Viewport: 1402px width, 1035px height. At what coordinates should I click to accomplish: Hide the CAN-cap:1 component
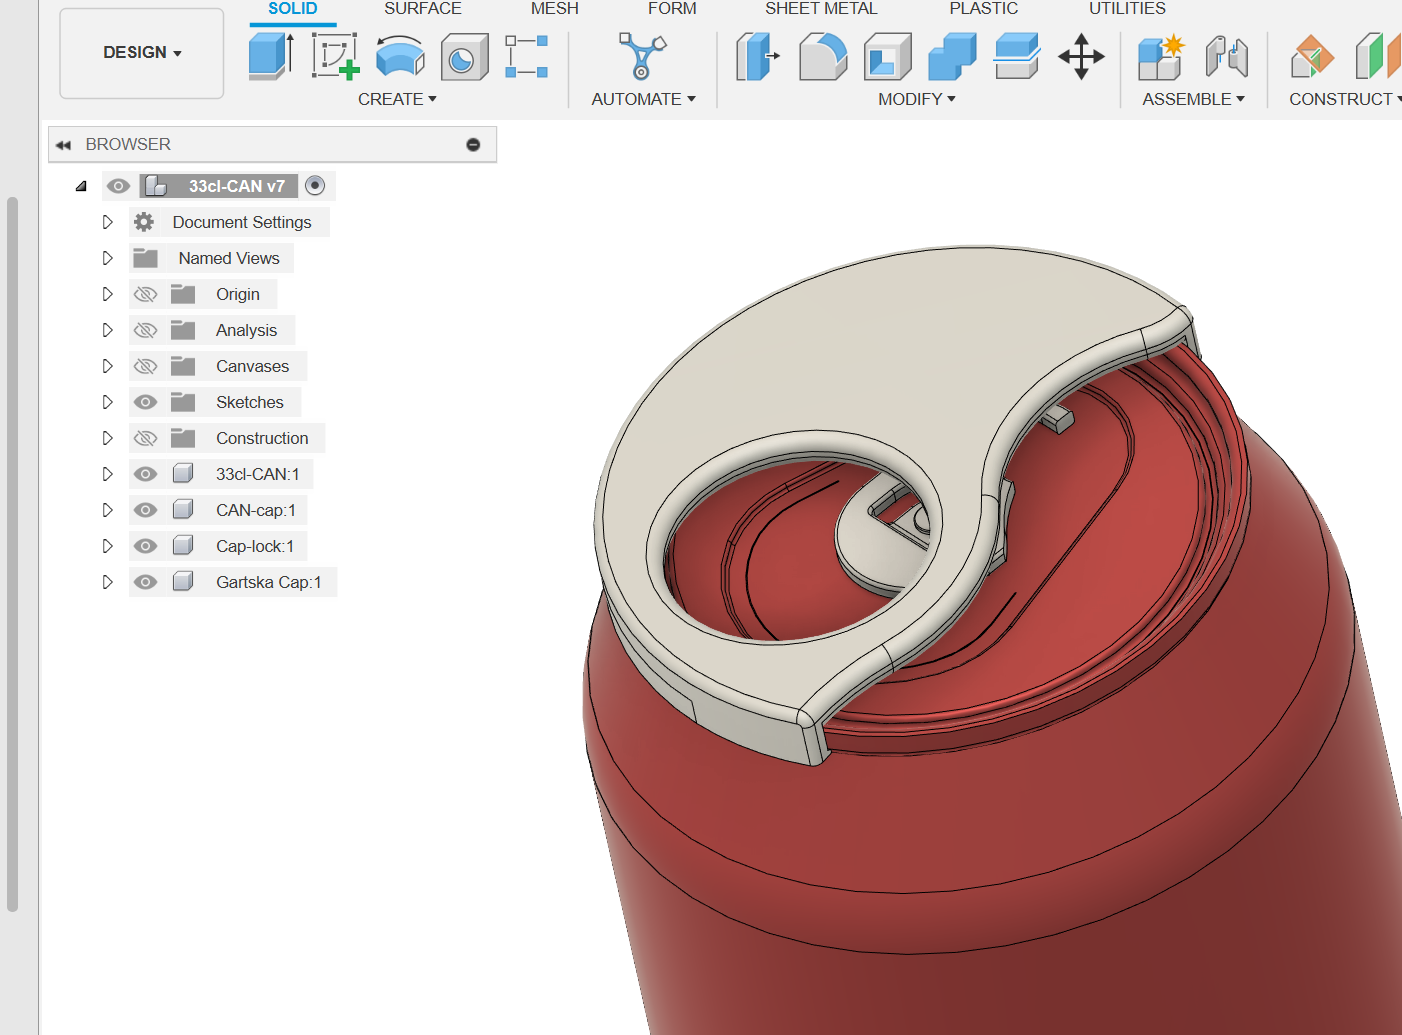tap(145, 509)
